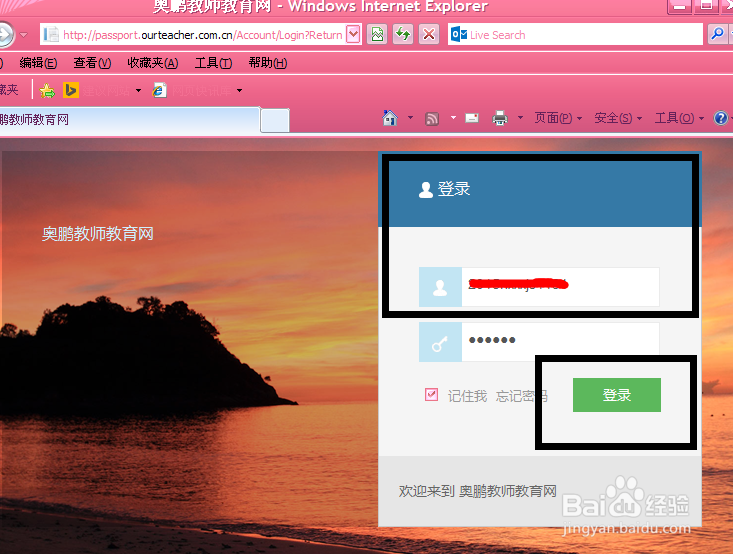Expand the Web Slice Gallery dropdown arrow
The height and width of the screenshot is (554, 733).
point(239,90)
